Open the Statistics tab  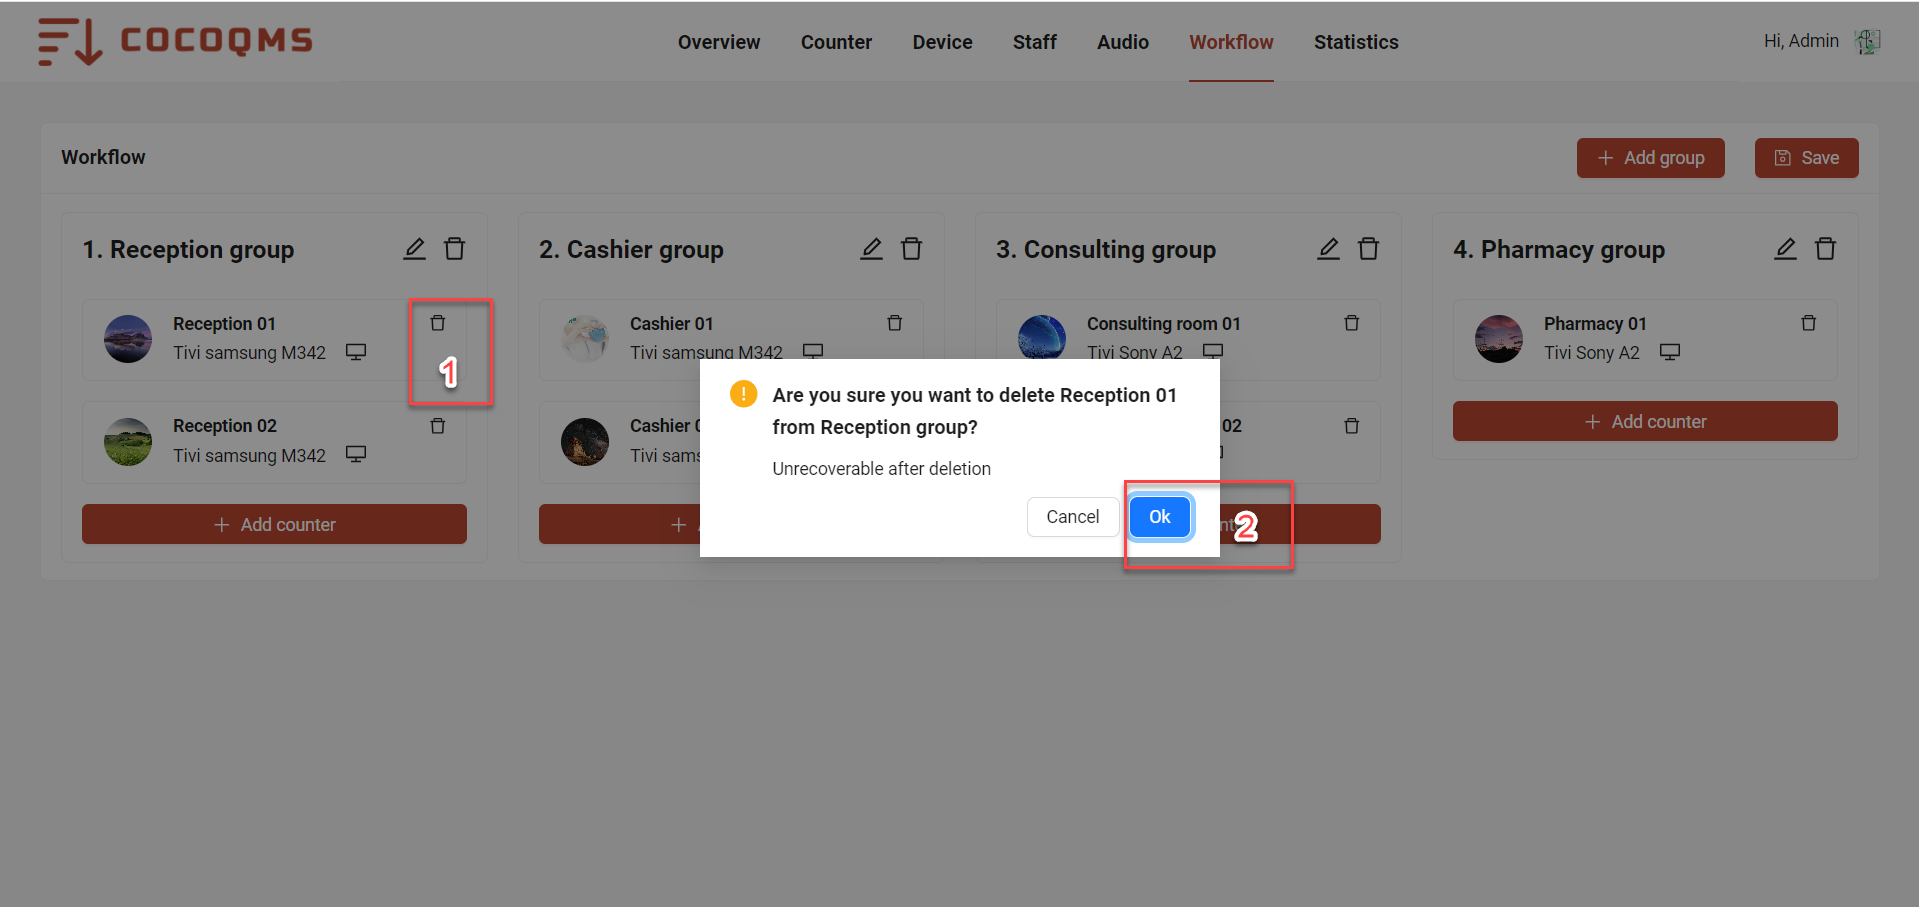1356,42
